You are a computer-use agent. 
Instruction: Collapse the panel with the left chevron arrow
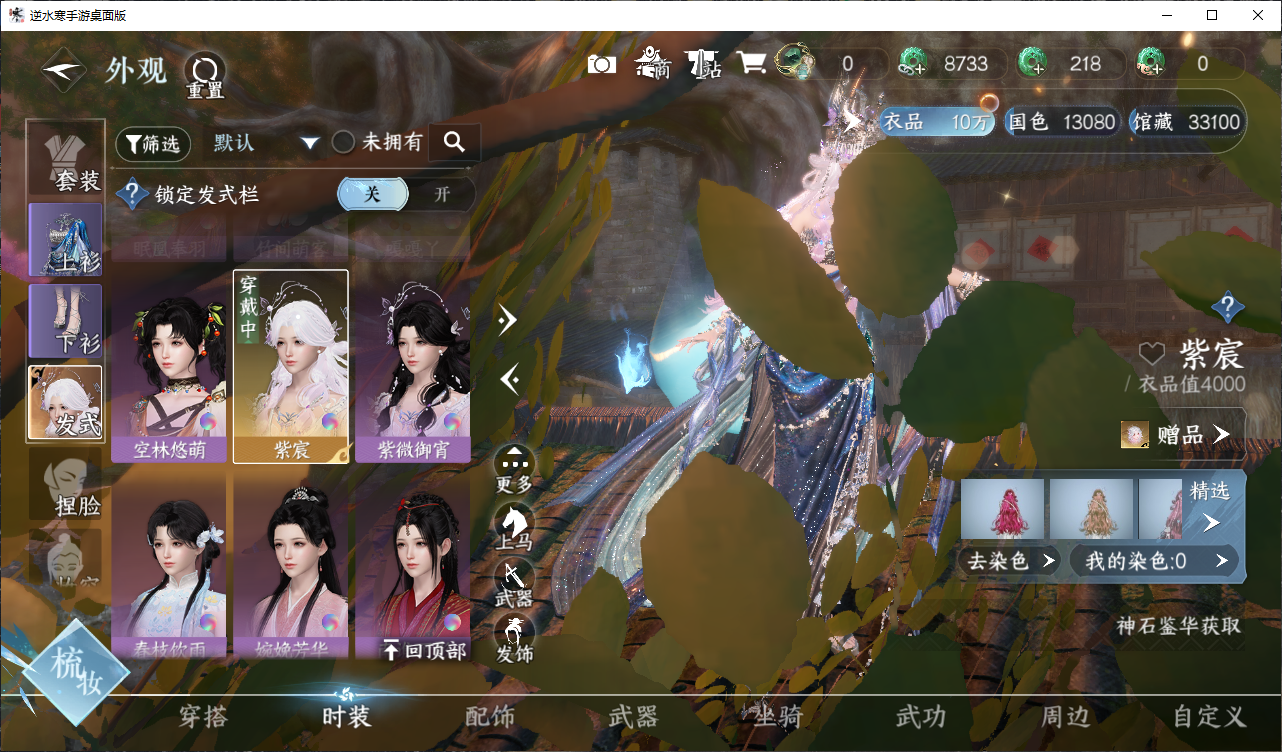(x=508, y=379)
